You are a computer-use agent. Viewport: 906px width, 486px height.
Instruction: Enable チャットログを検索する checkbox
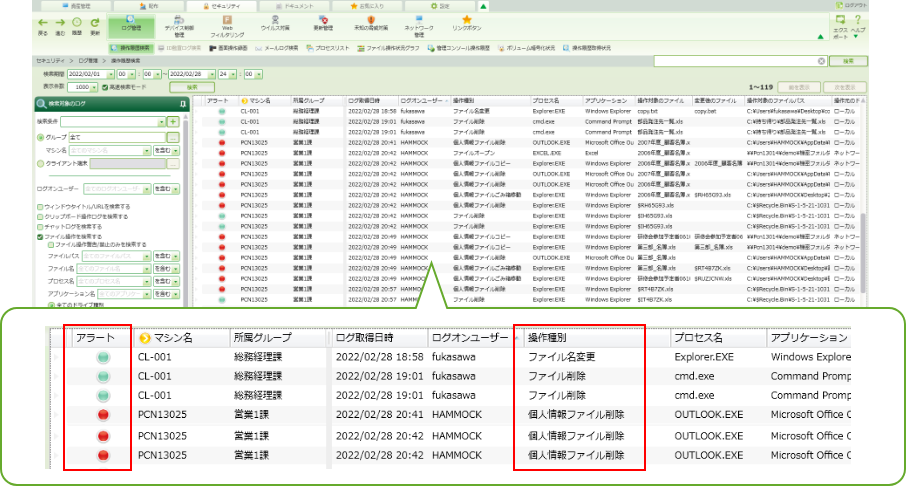coord(40,227)
